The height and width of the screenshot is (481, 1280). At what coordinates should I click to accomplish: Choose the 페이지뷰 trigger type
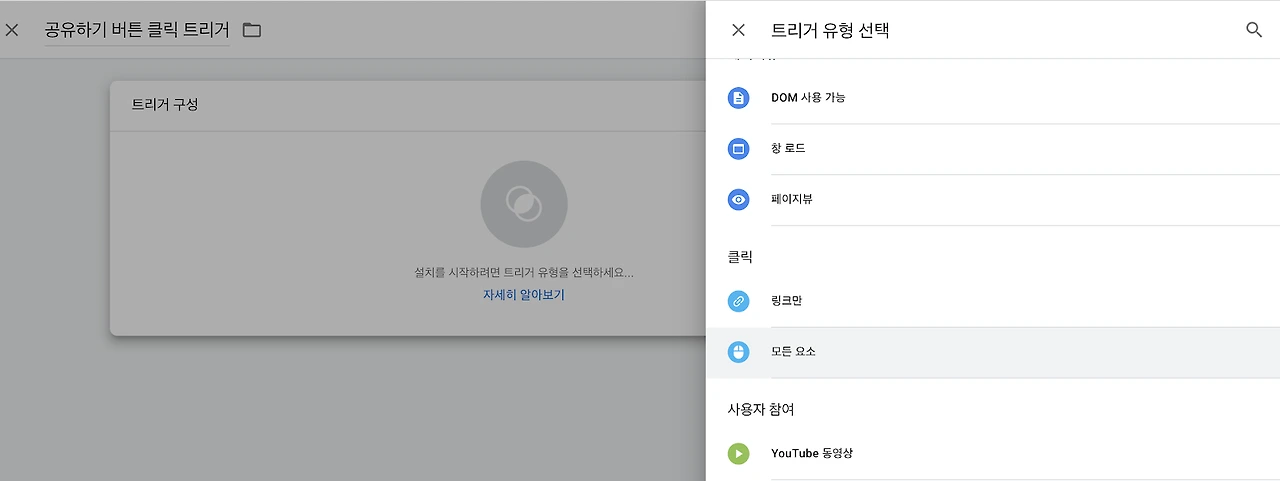click(x=993, y=200)
